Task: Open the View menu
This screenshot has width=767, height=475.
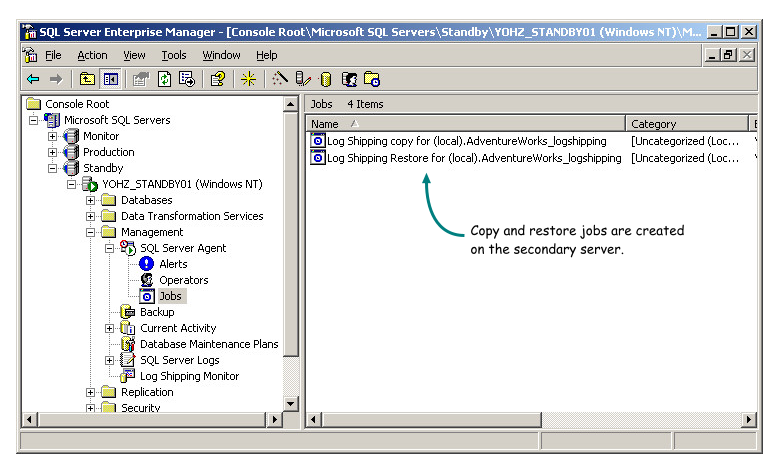Action: click(x=134, y=55)
